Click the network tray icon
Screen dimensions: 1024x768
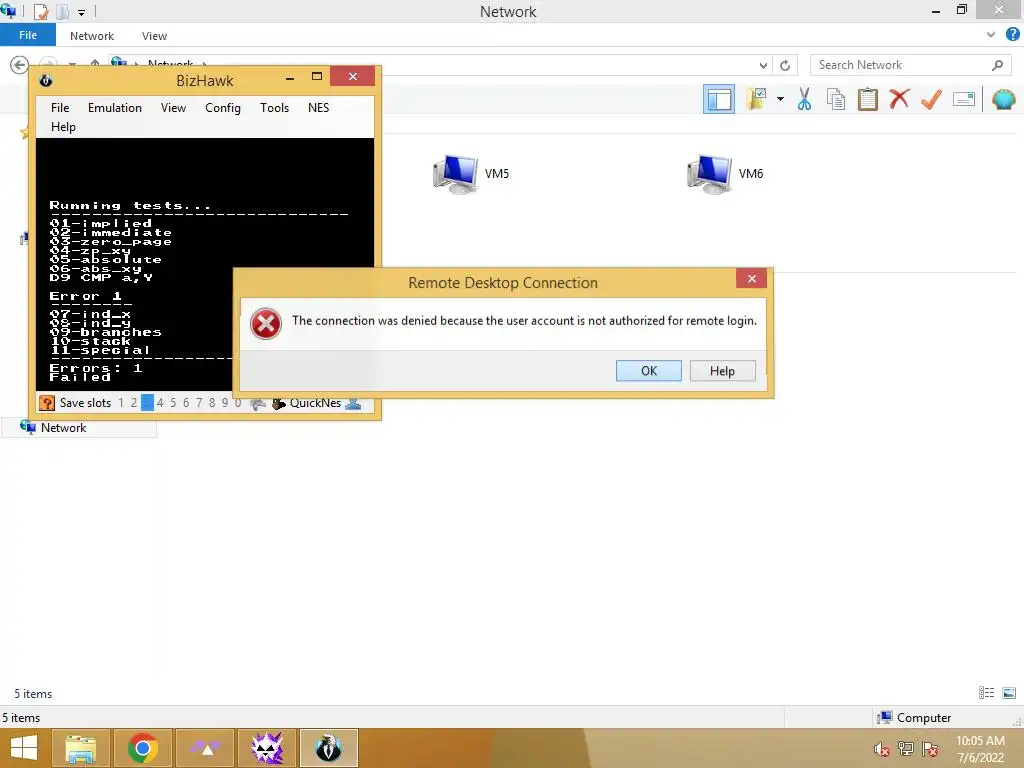click(x=906, y=749)
